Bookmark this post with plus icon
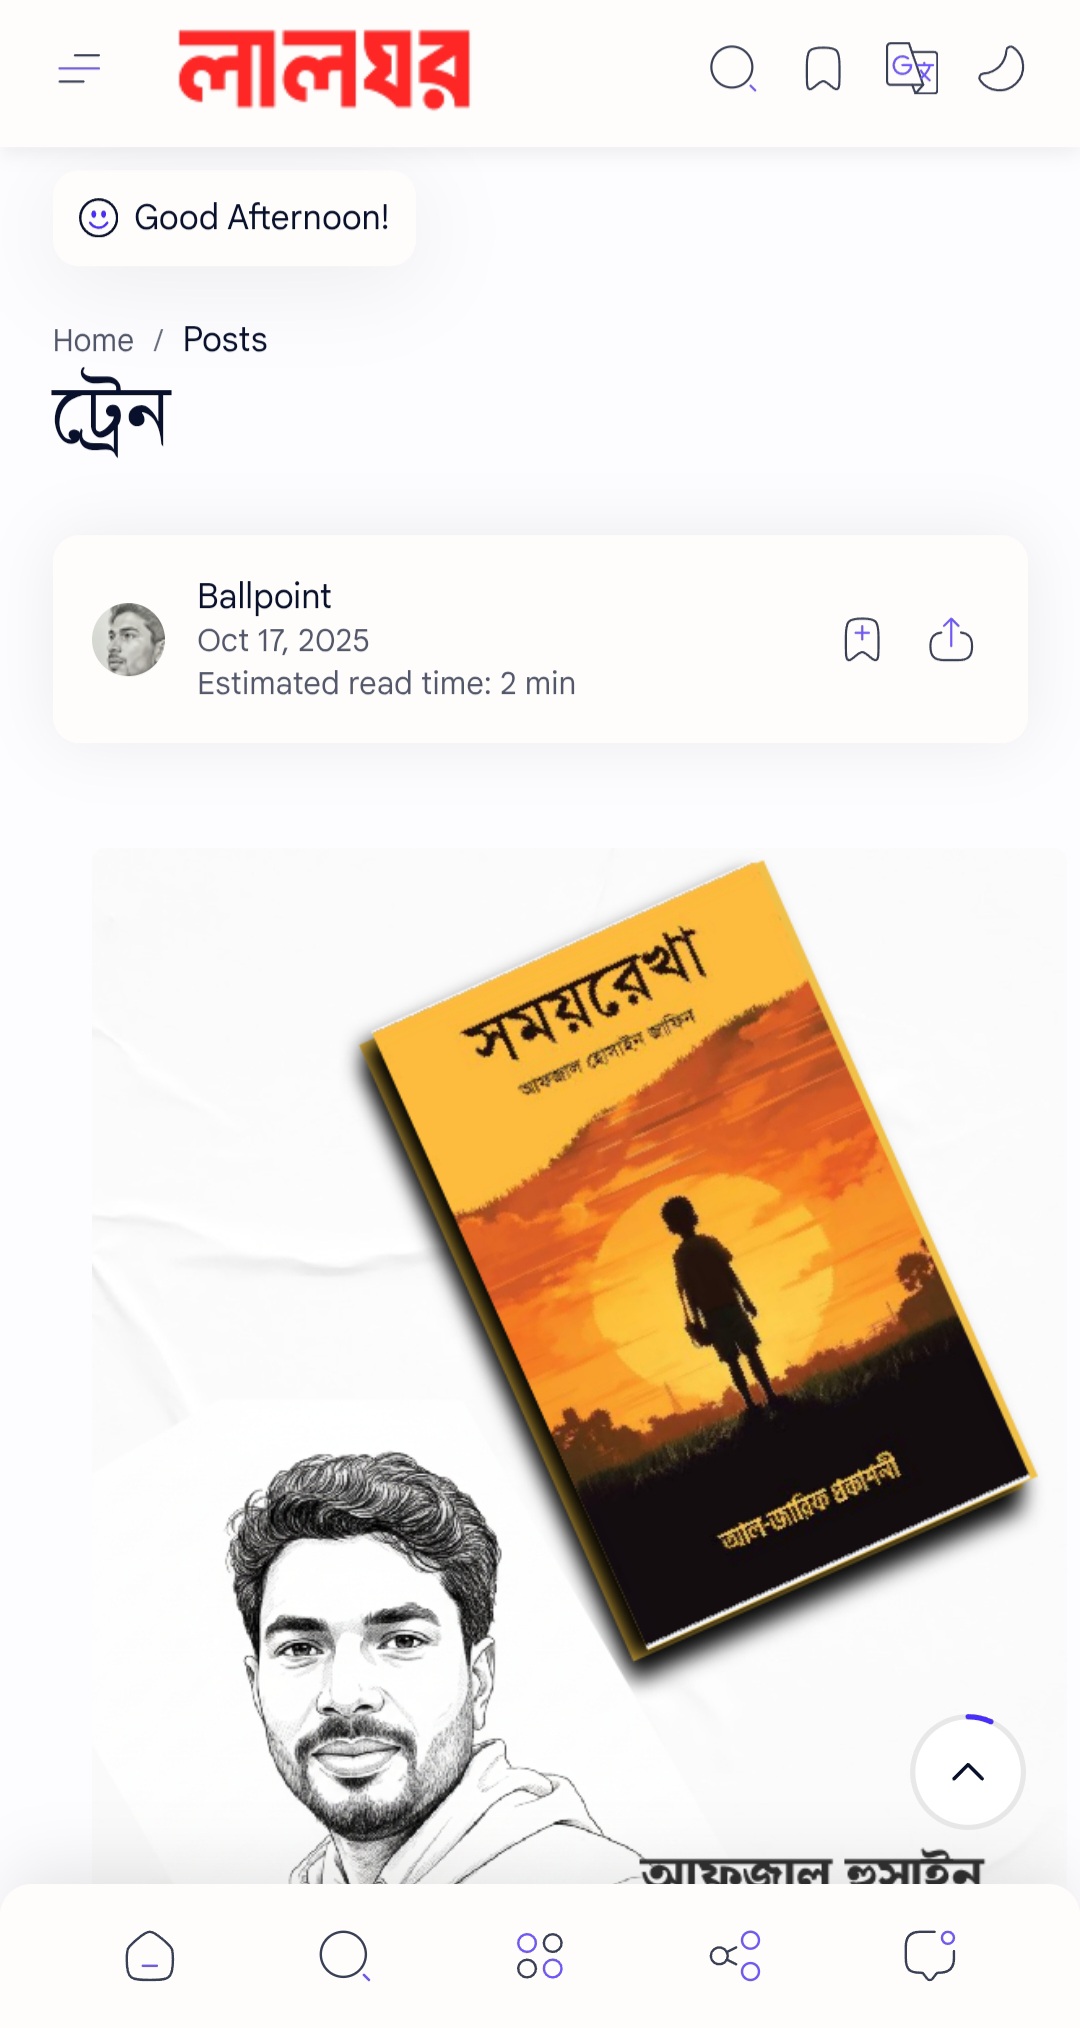The image size is (1080, 2028). pos(862,640)
